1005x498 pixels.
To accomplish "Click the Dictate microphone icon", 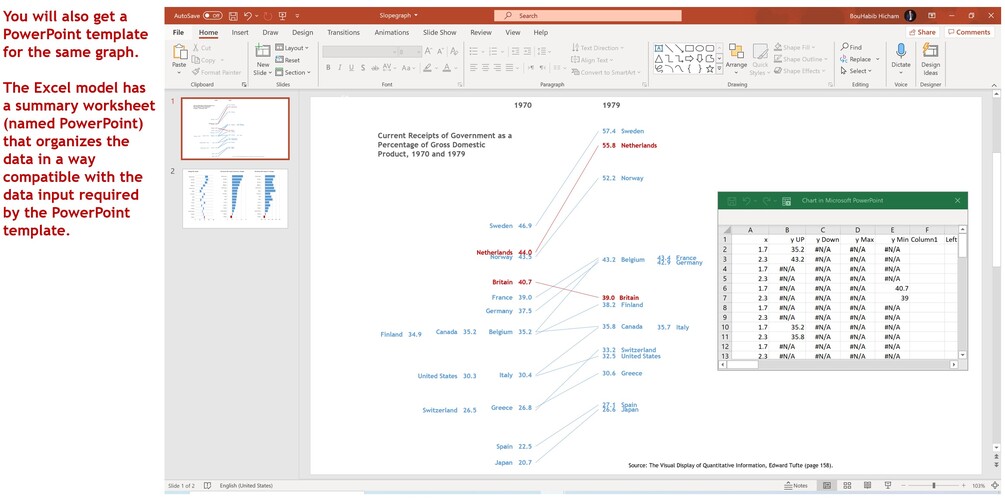I will pos(901,56).
